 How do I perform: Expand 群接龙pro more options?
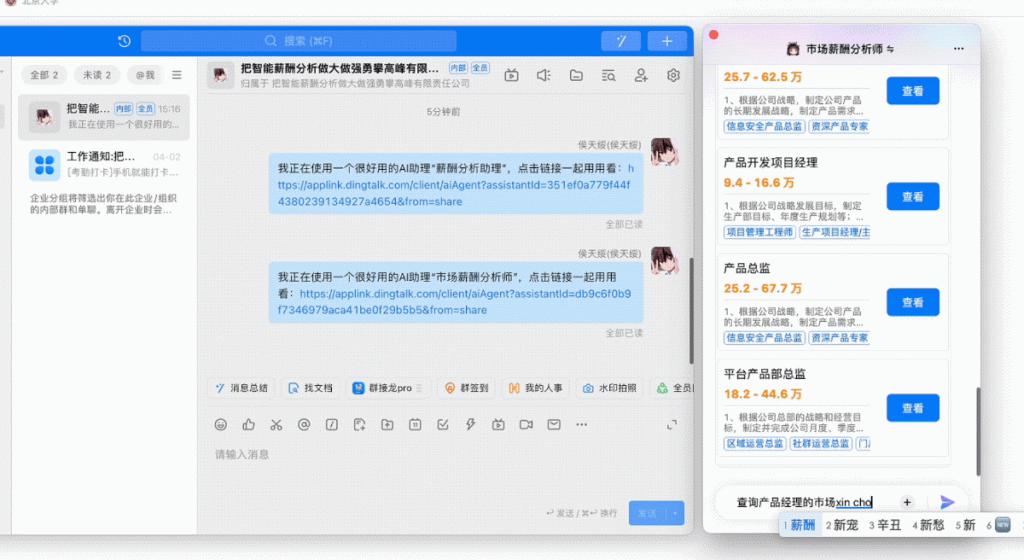[419, 388]
